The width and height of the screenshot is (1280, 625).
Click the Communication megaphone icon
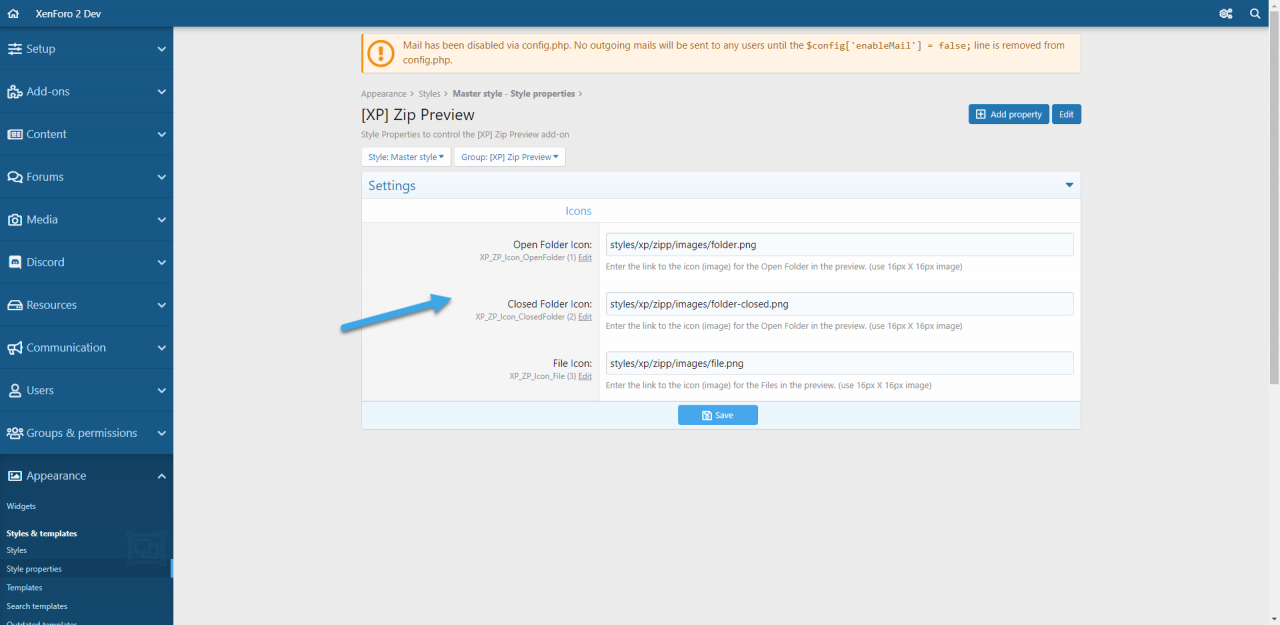15,348
